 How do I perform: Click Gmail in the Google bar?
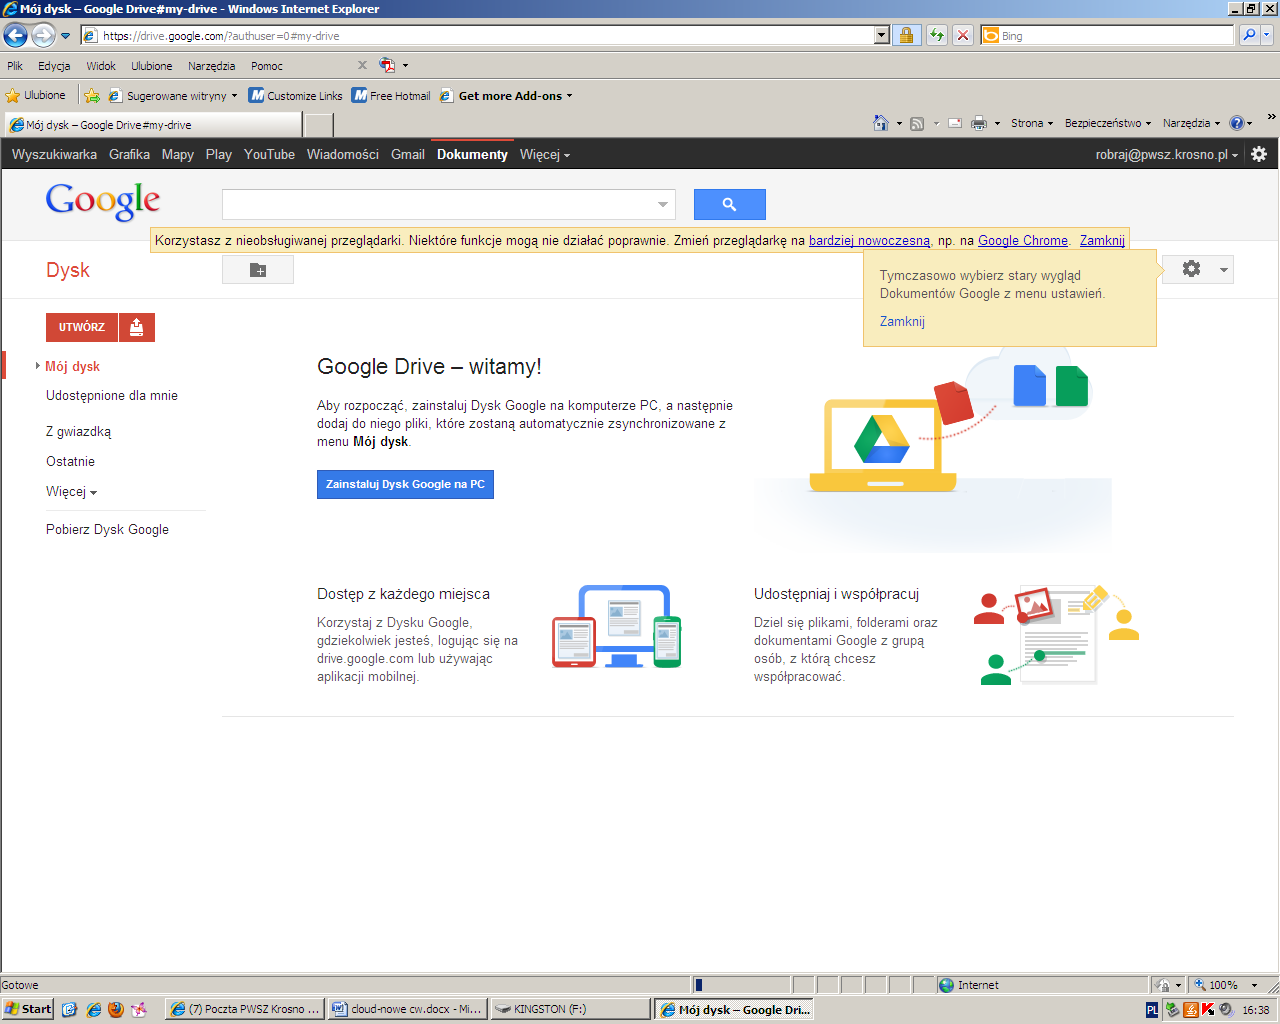(x=408, y=154)
